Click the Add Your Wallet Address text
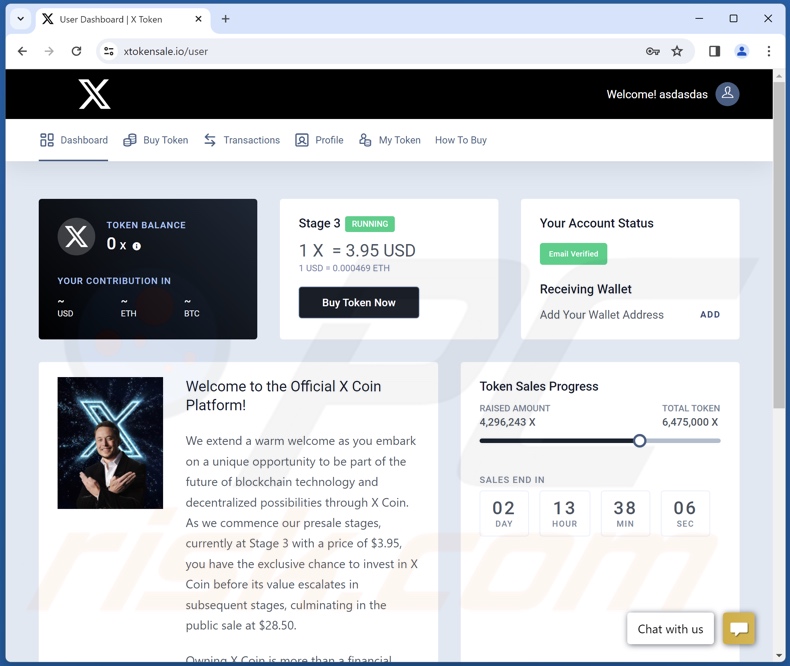 [x=602, y=314]
